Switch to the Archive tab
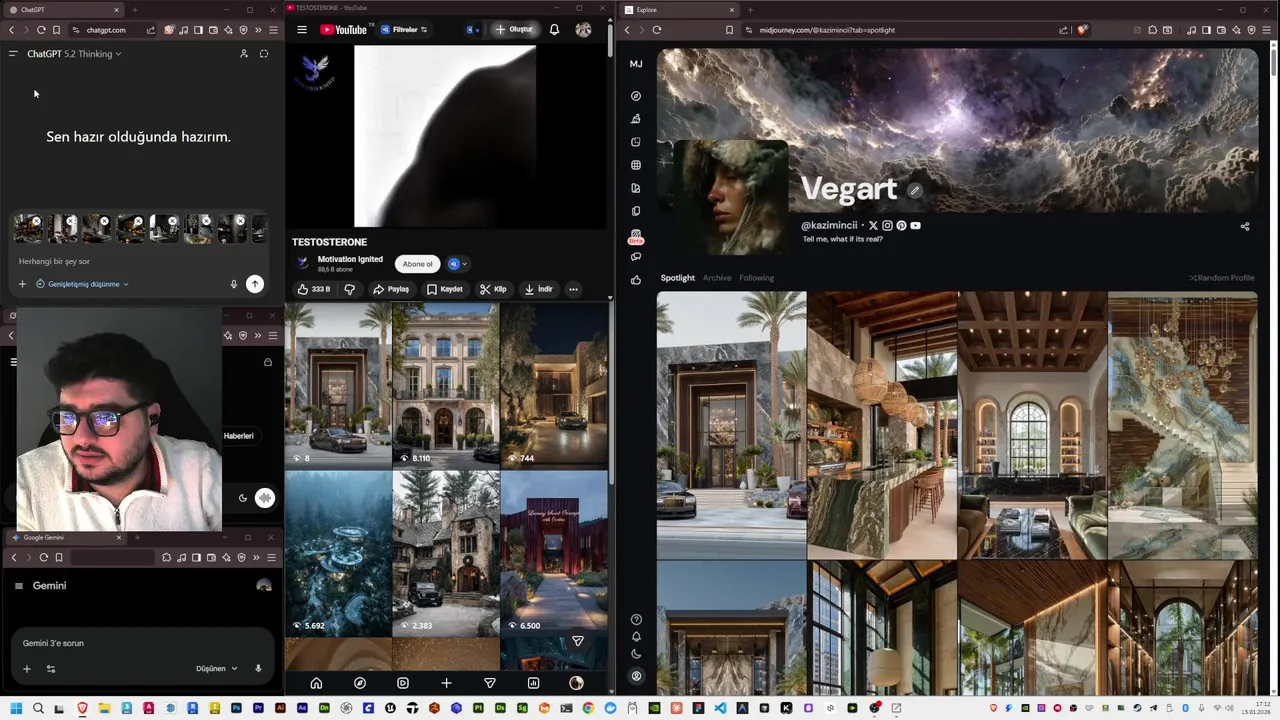Screen dimensions: 1280x720 click(717, 278)
